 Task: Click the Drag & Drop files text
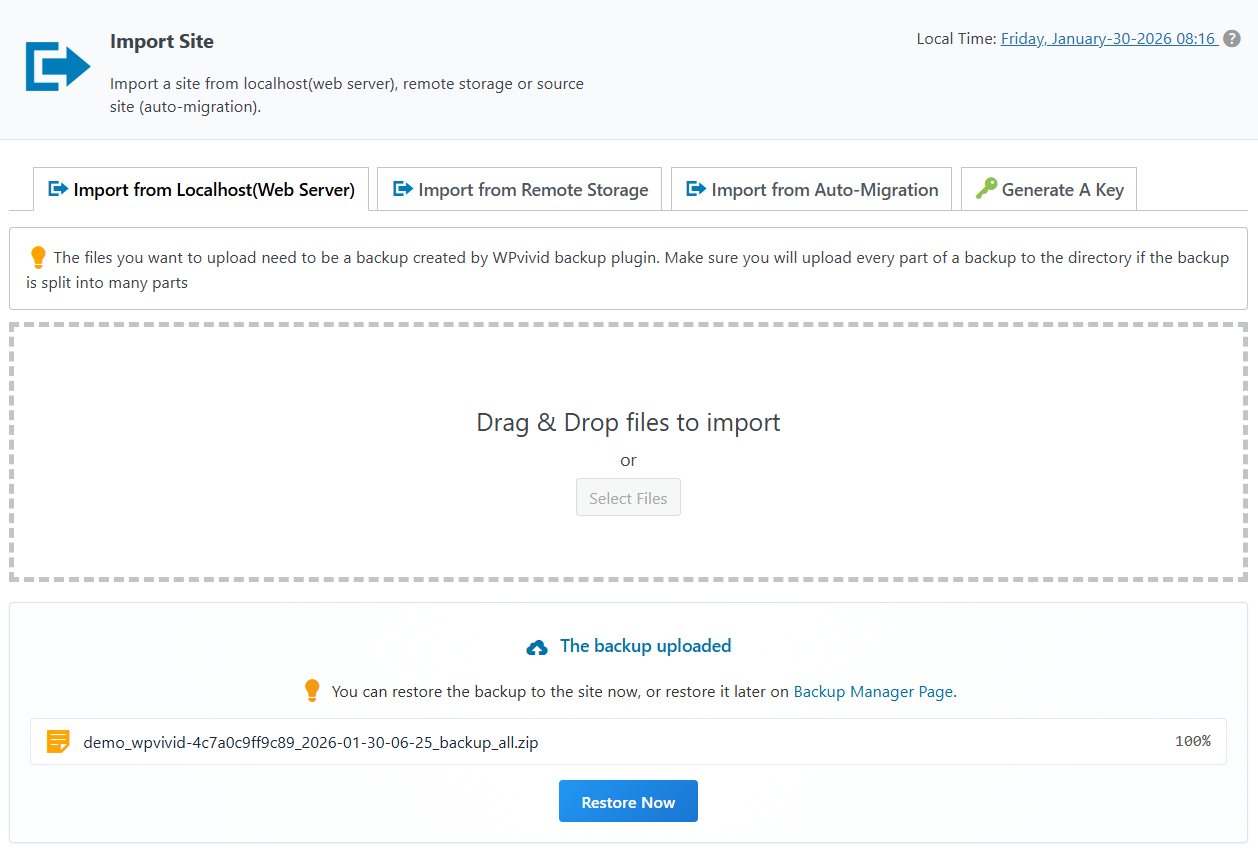click(x=628, y=422)
